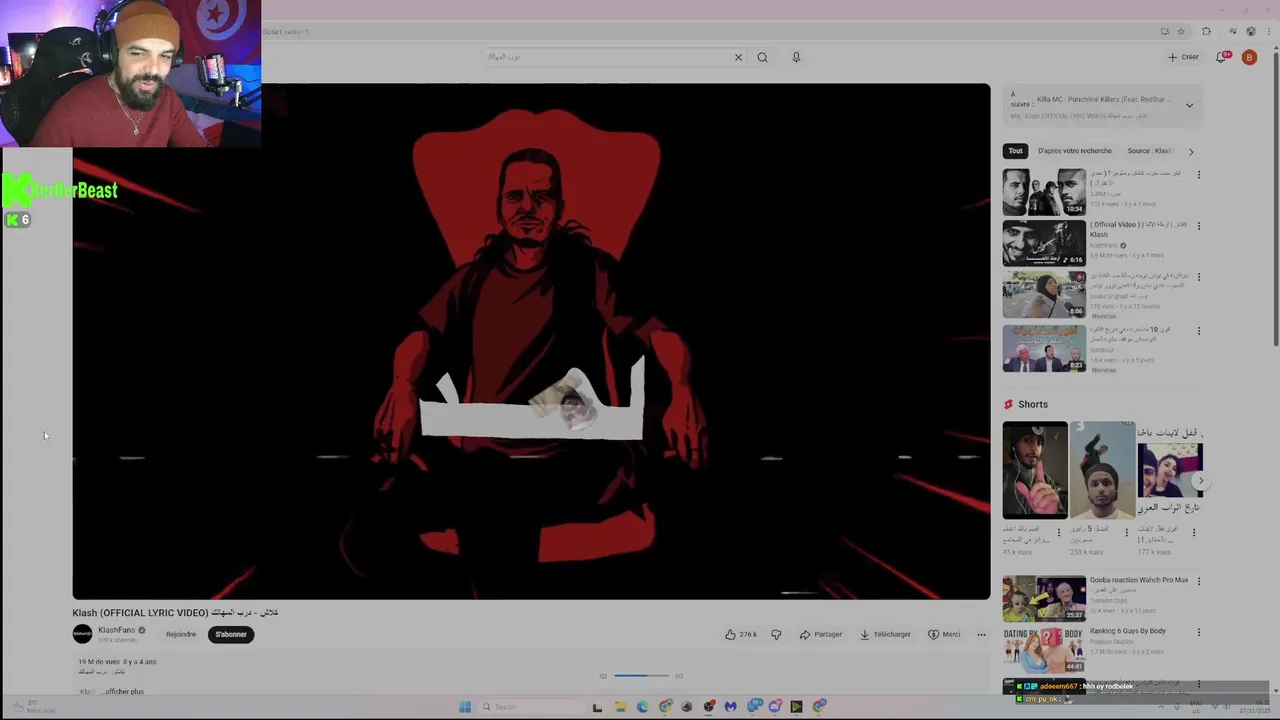1280x720 pixels.
Task: Click the Shorts section logo
Action: 1008,404
